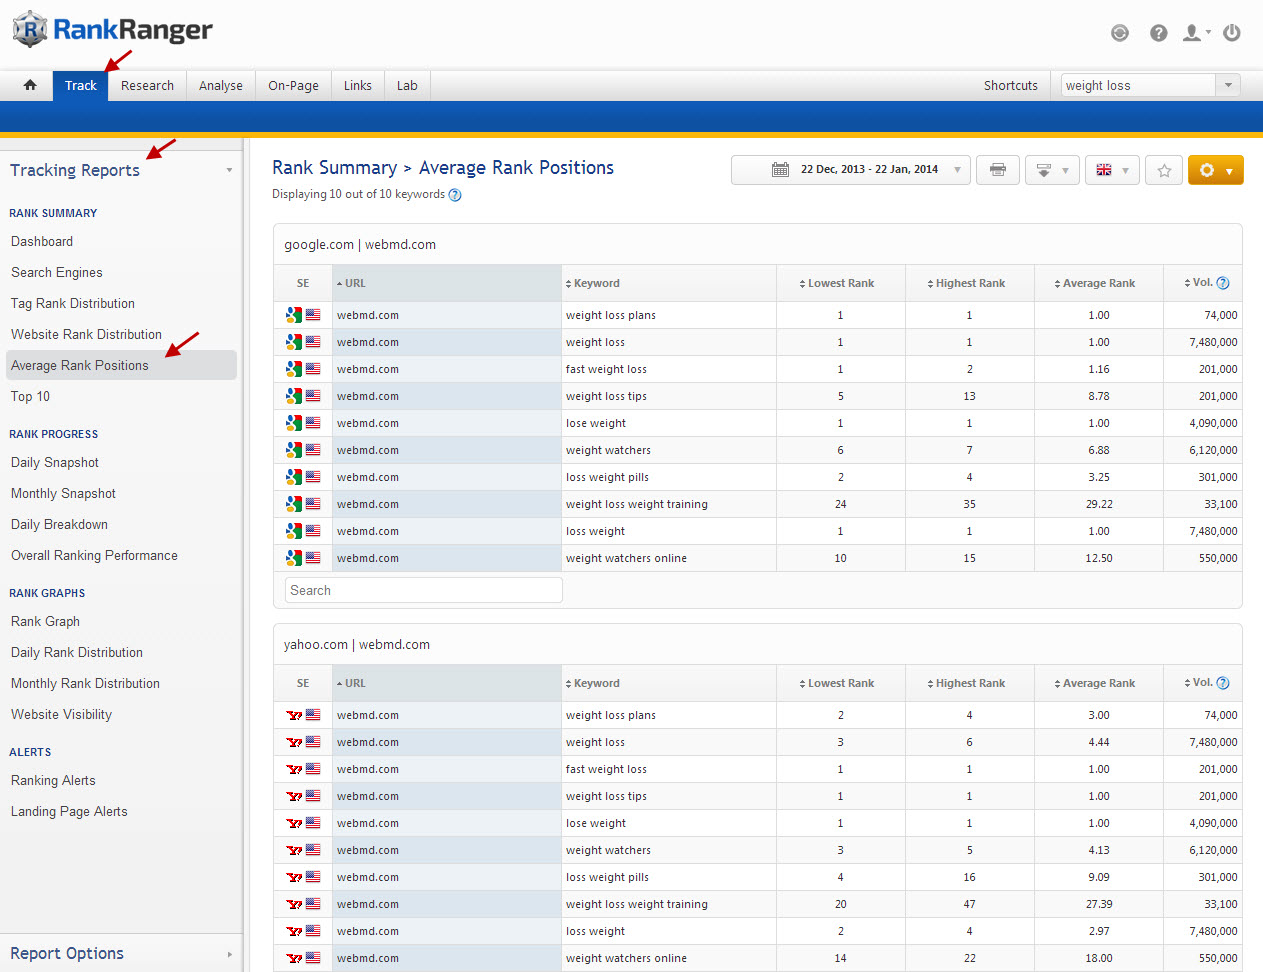Switch to the Research tab
1263x972 pixels.
tap(147, 85)
